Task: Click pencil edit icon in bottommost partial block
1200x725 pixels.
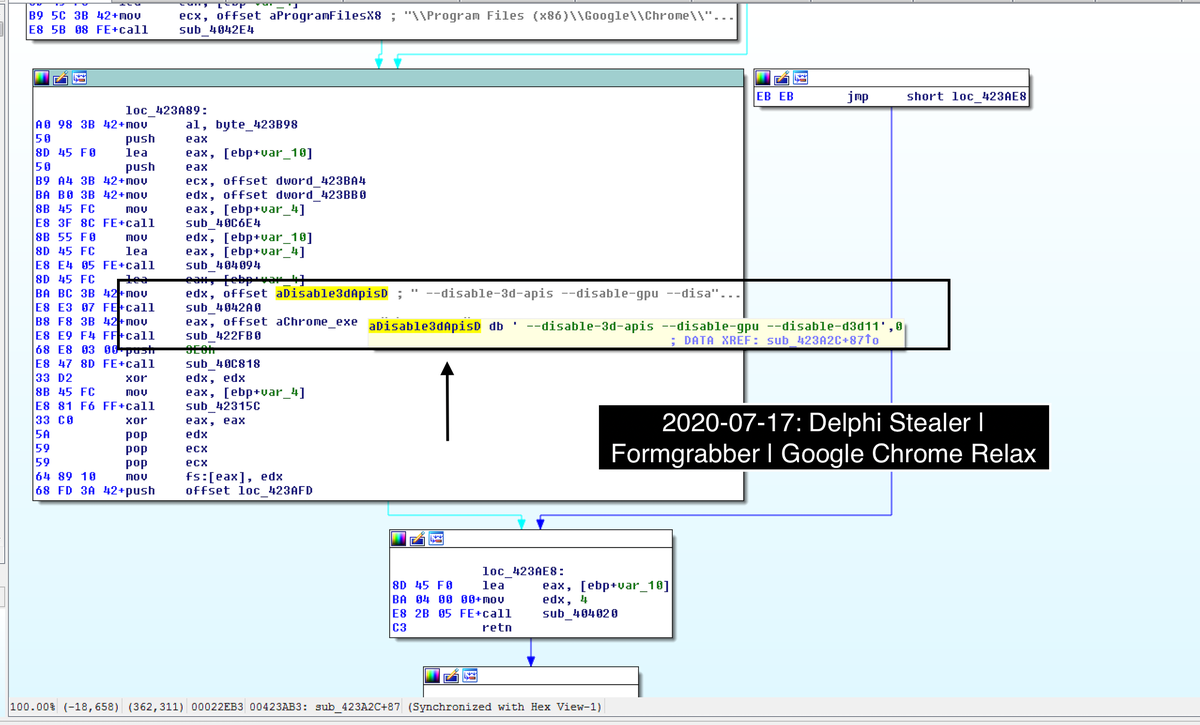Action: [x=450, y=674]
